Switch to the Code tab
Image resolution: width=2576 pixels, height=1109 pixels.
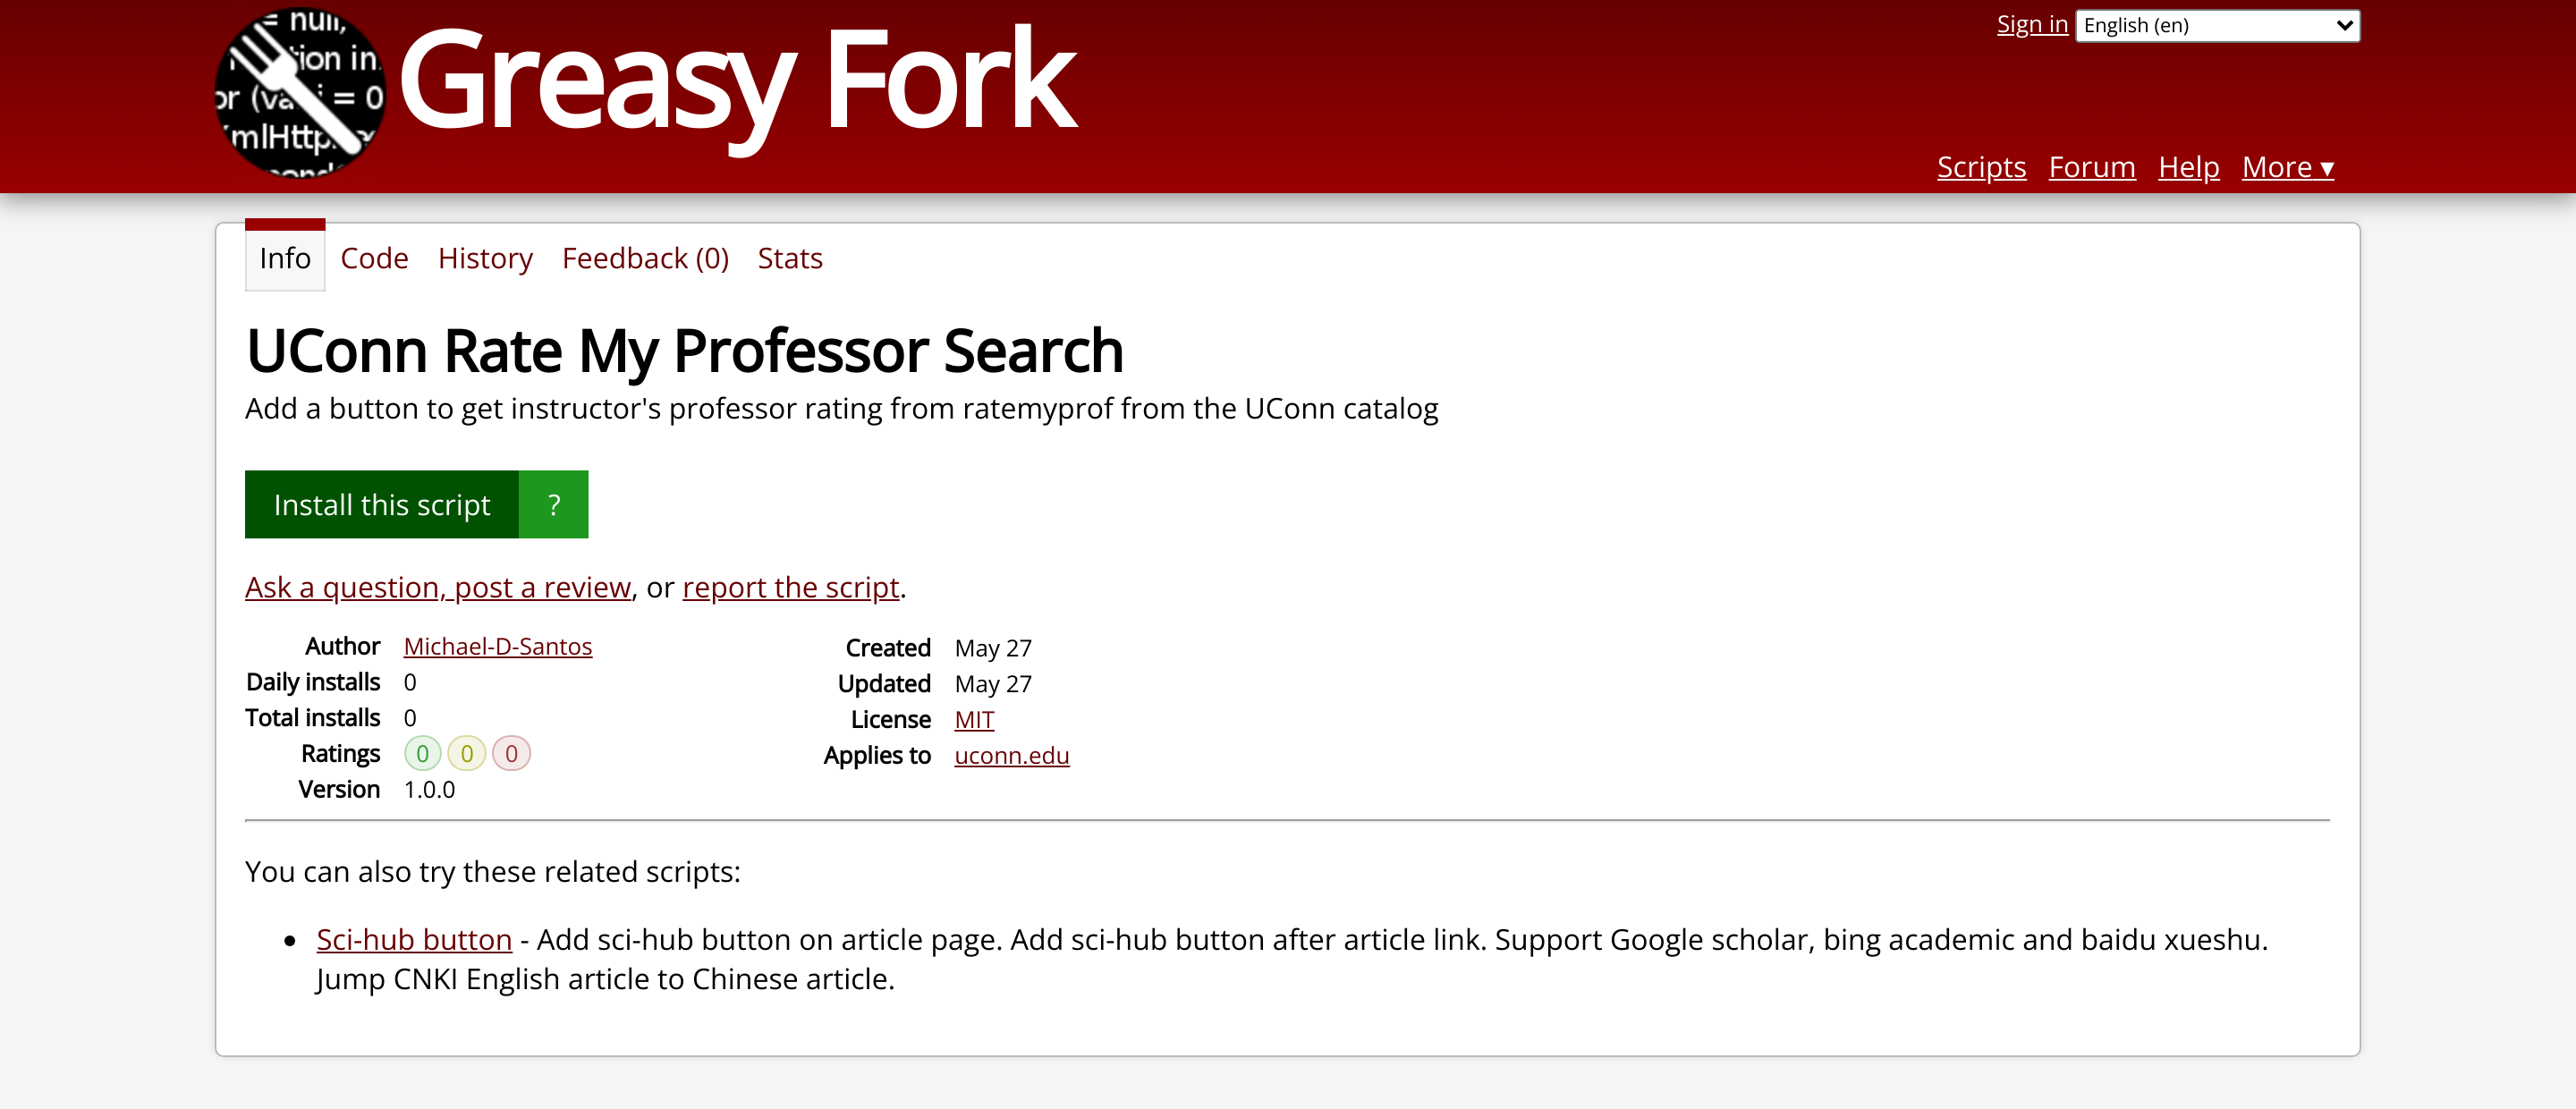[375, 258]
